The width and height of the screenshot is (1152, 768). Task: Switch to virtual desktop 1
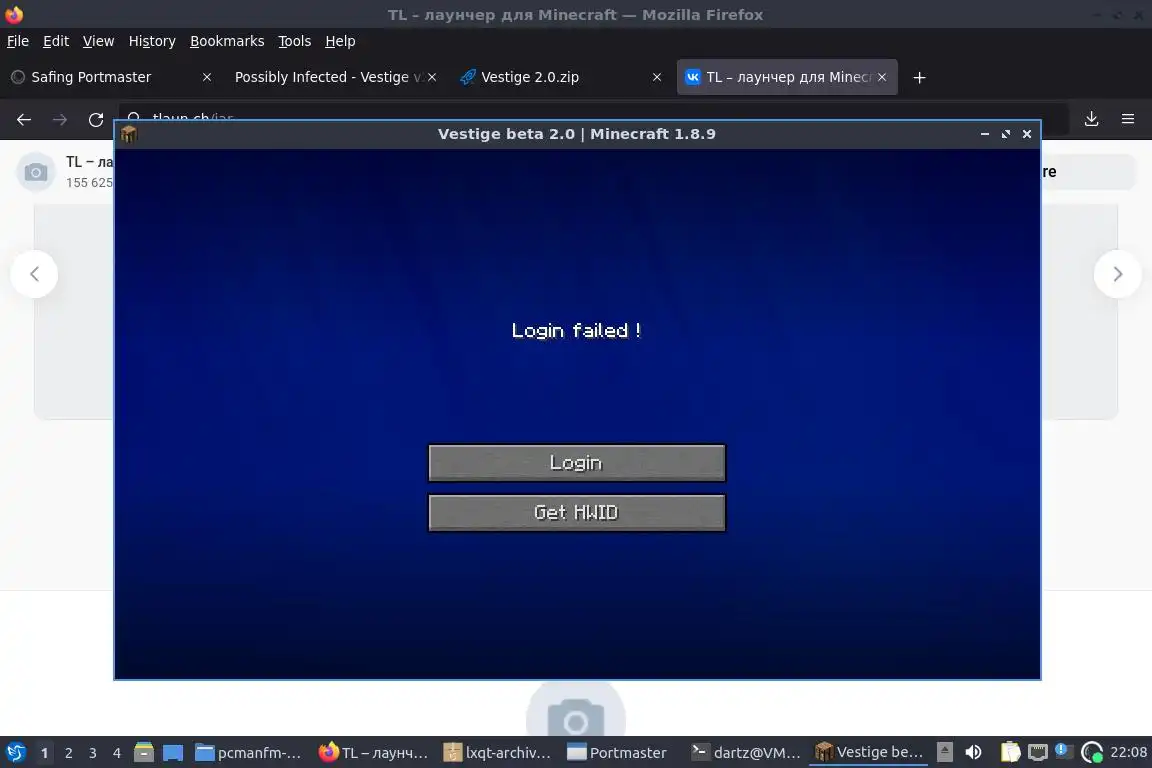(x=45, y=753)
